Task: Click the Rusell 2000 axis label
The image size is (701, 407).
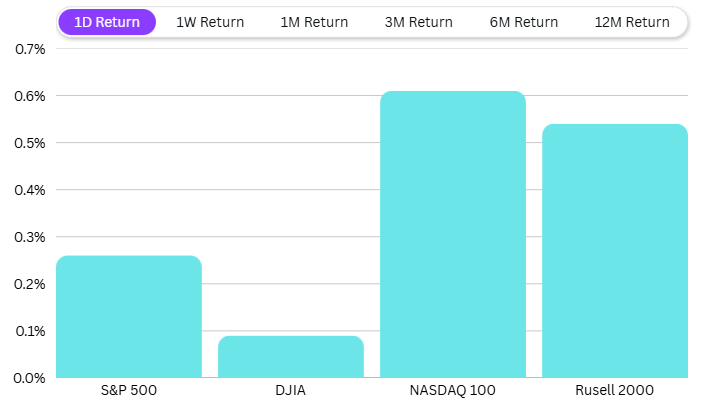Action: [x=615, y=390]
